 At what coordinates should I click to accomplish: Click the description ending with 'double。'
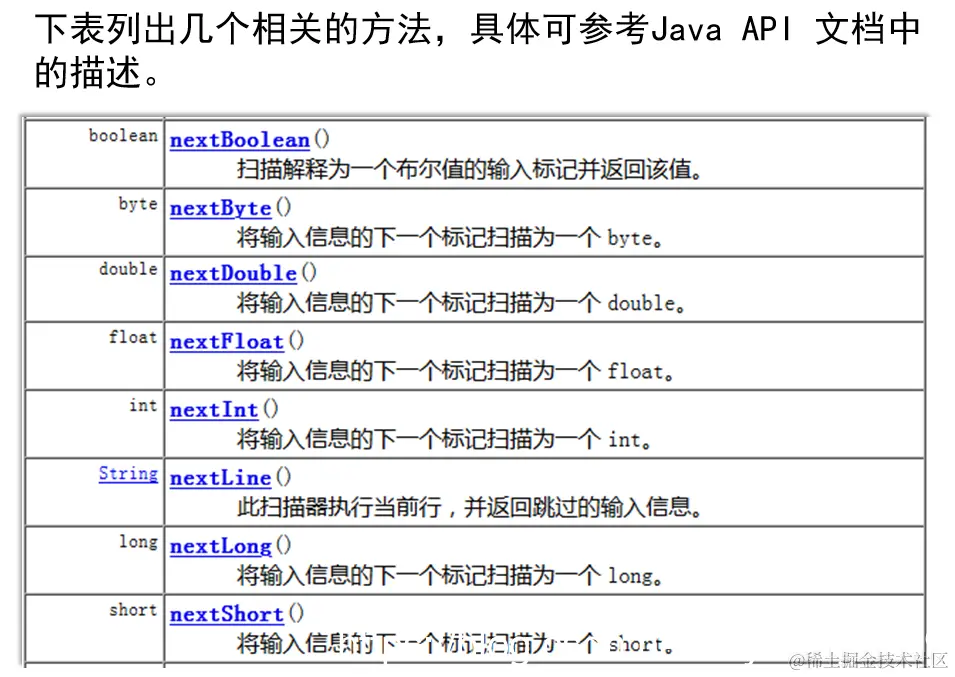461,303
